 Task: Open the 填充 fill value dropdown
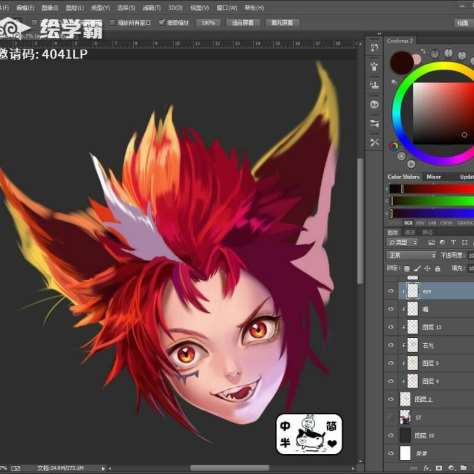coord(471,268)
